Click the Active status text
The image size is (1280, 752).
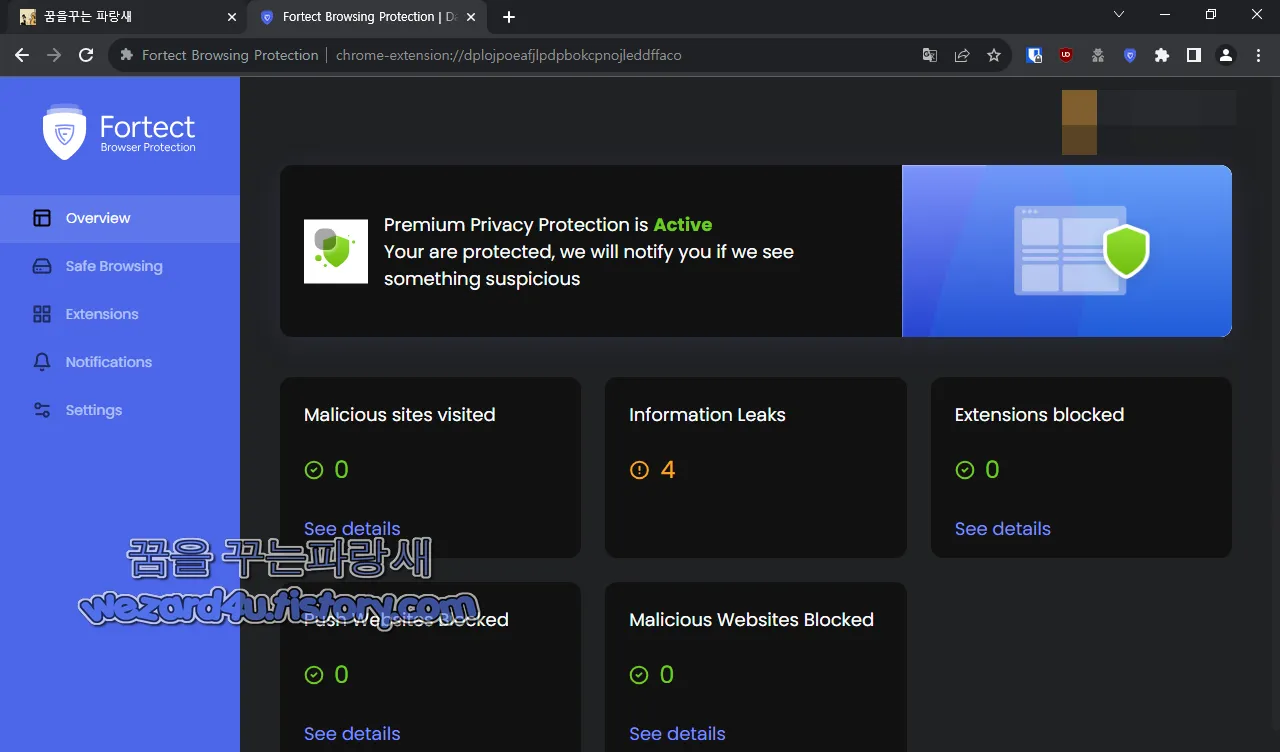coord(683,224)
